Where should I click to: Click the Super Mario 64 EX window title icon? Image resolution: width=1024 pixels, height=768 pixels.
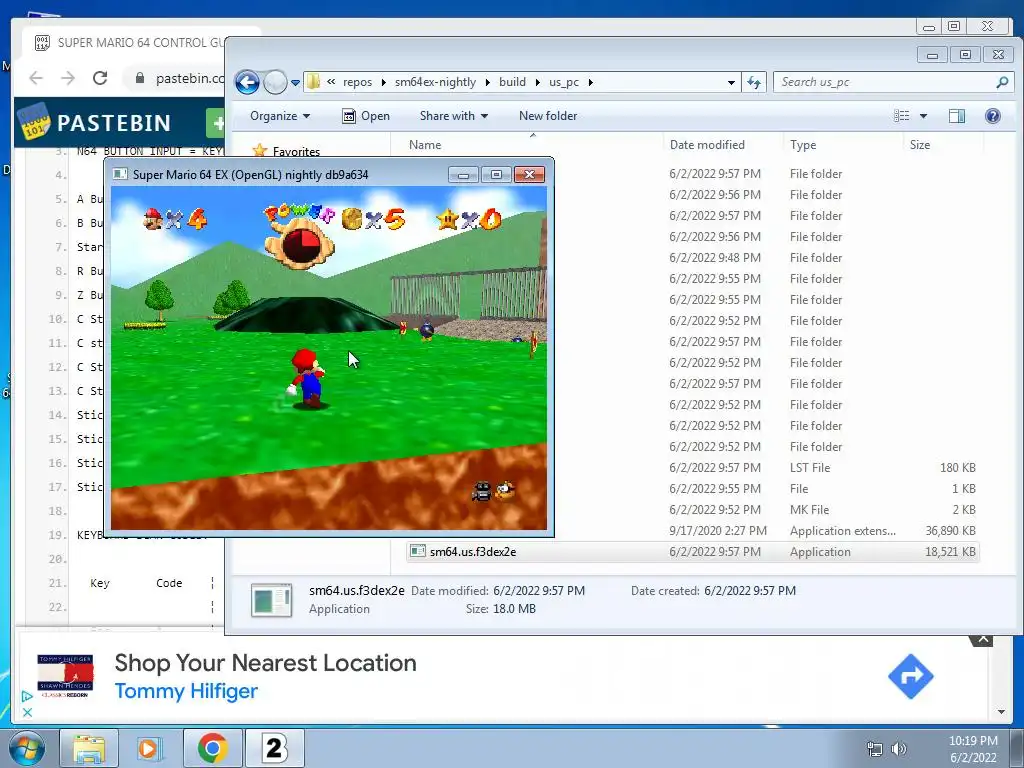120,174
